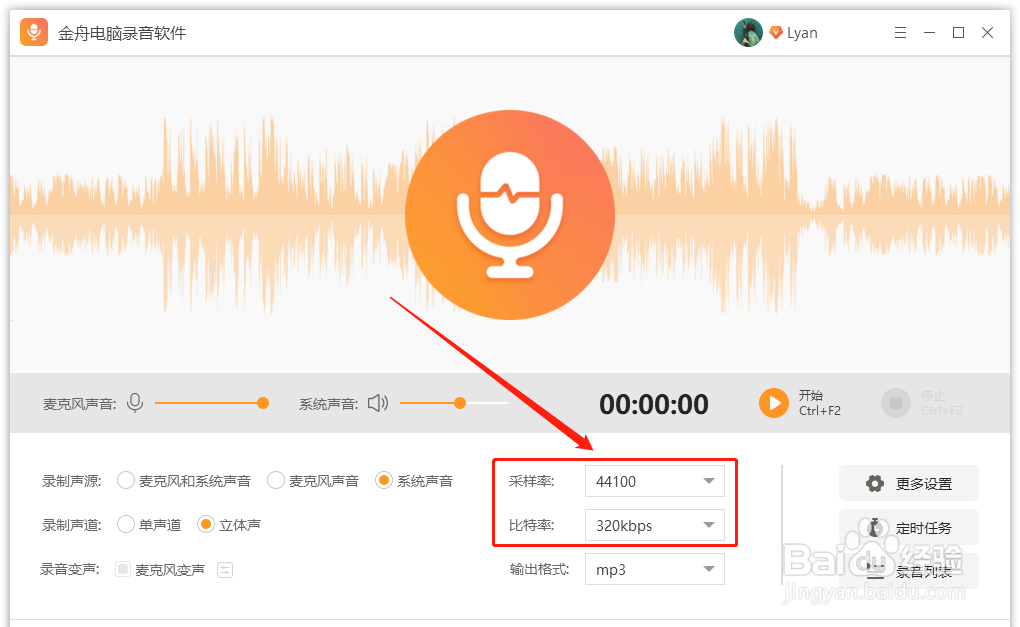Expand the 采样率 dropdown showing 44100
The image size is (1020, 627).
pos(654,481)
